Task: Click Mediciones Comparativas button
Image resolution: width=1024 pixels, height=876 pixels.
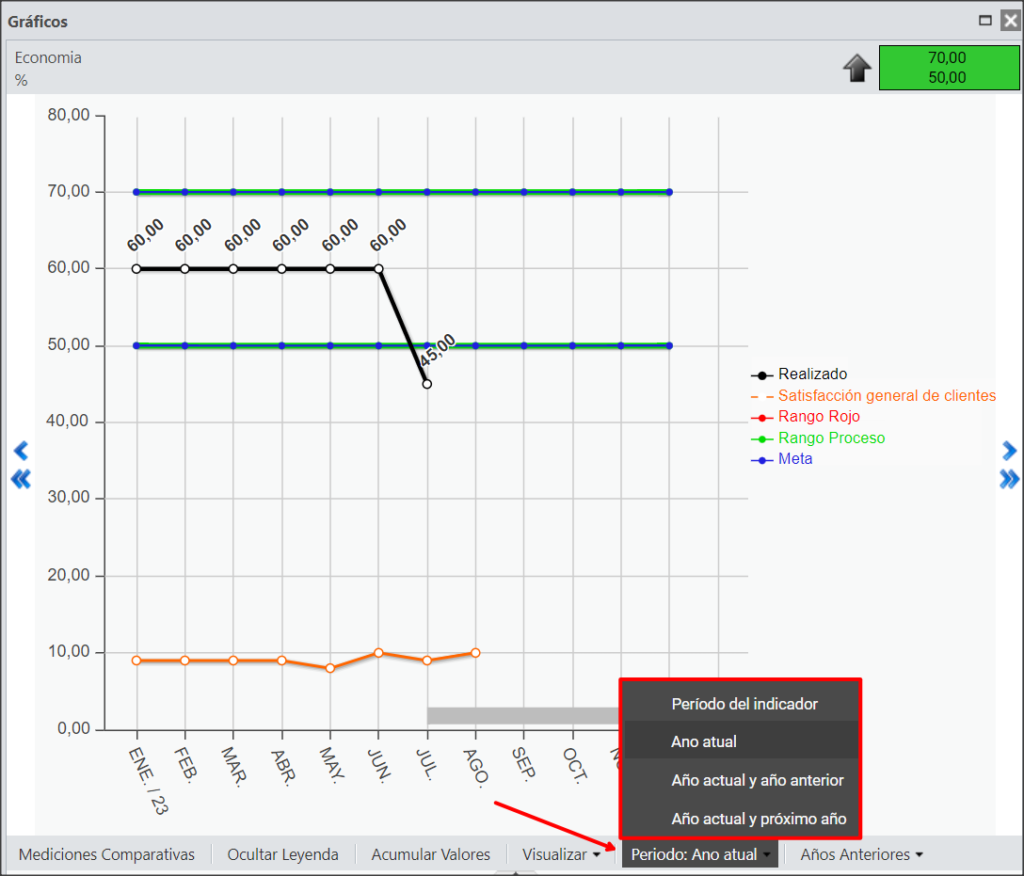Action: pyautogui.click(x=106, y=854)
